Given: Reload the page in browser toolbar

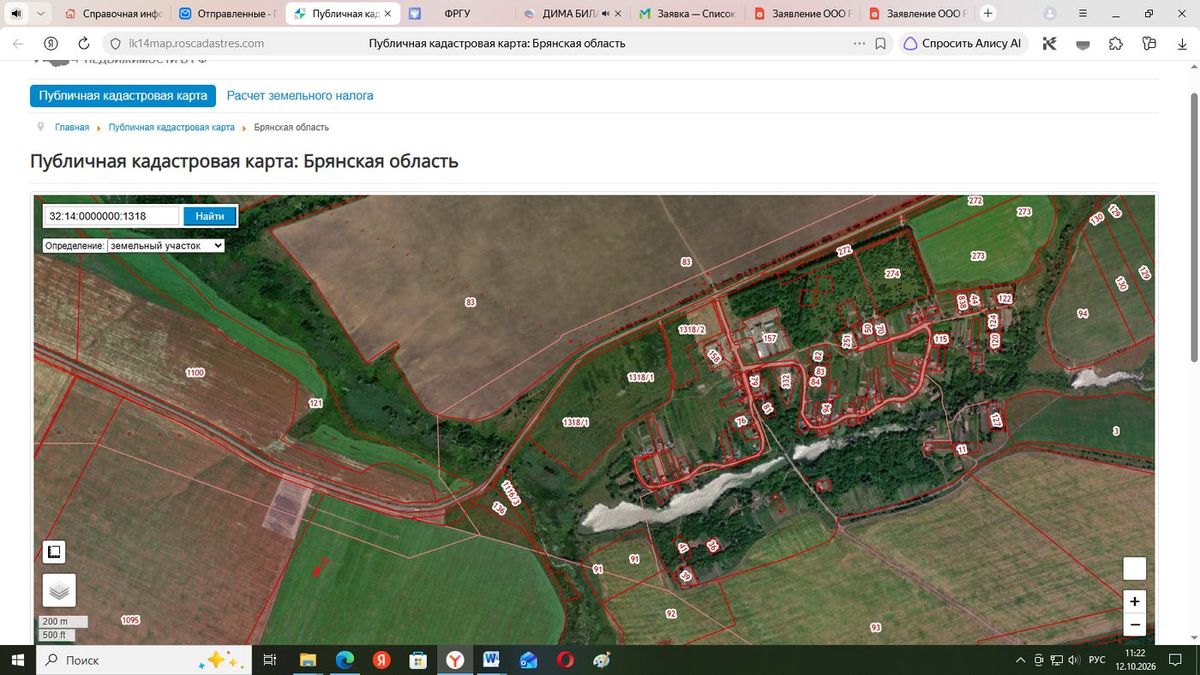Looking at the screenshot, I should 84,44.
